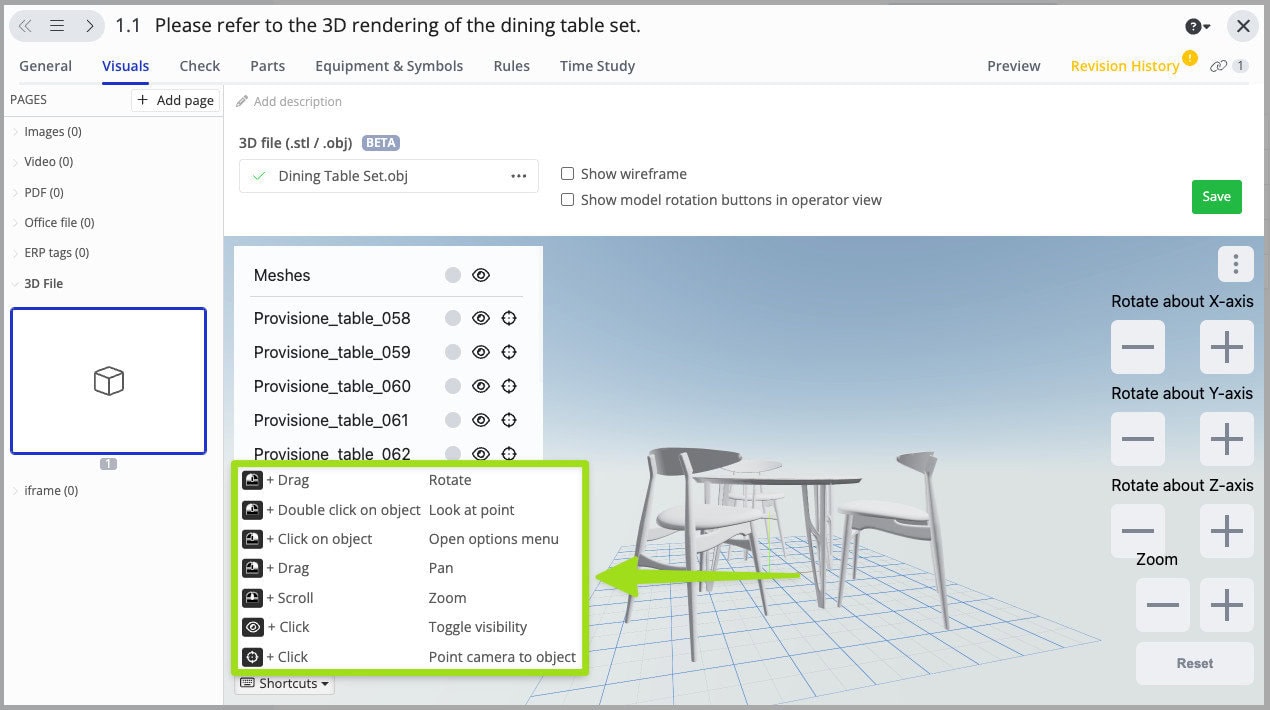The width and height of the screenshot is (1270, 710).
Task: Point camera to Provisione_table_060
Action: click(x=509, y=386)
